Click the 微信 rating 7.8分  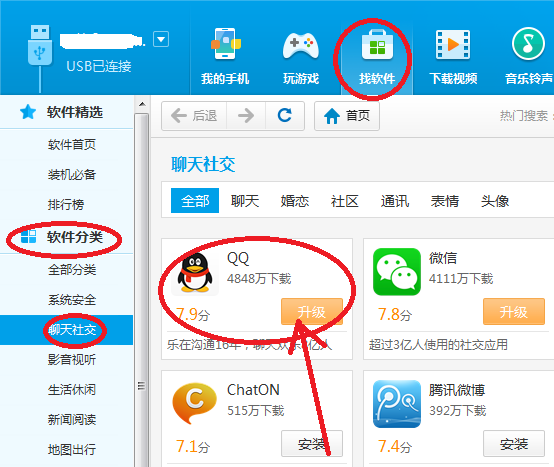pos(395,314)
